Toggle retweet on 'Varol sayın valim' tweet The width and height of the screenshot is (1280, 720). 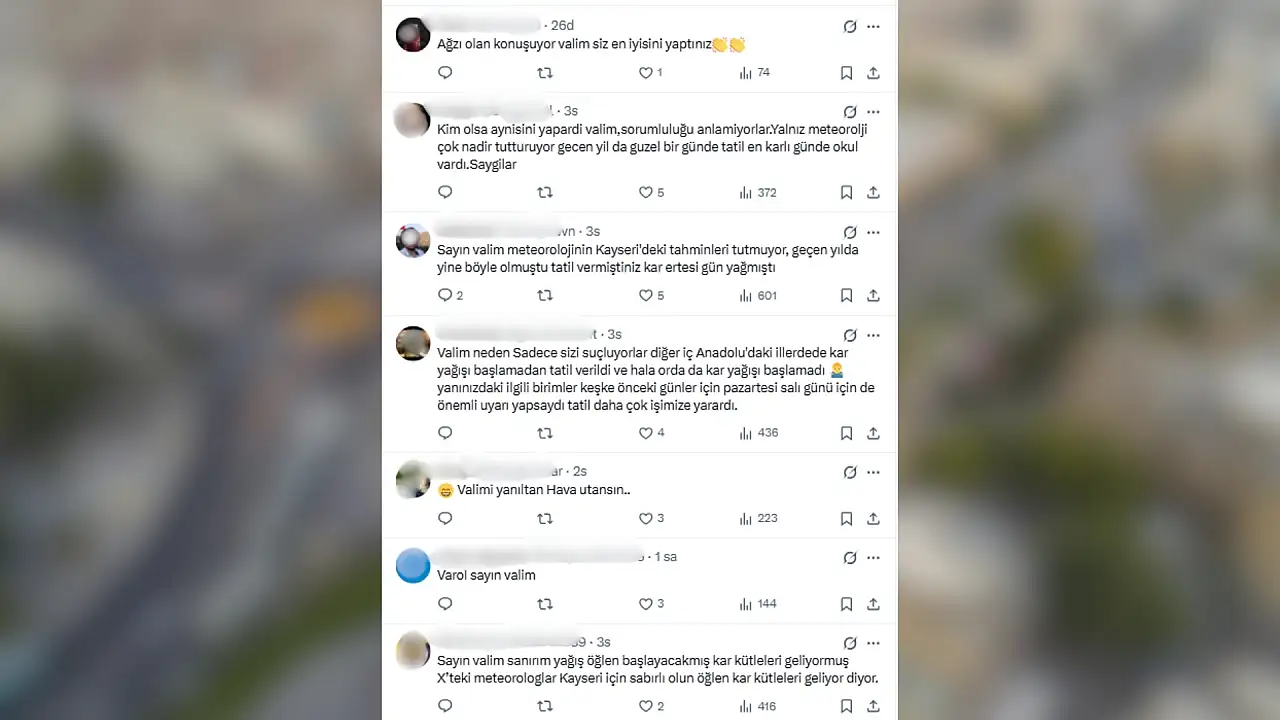coord(545,604)
